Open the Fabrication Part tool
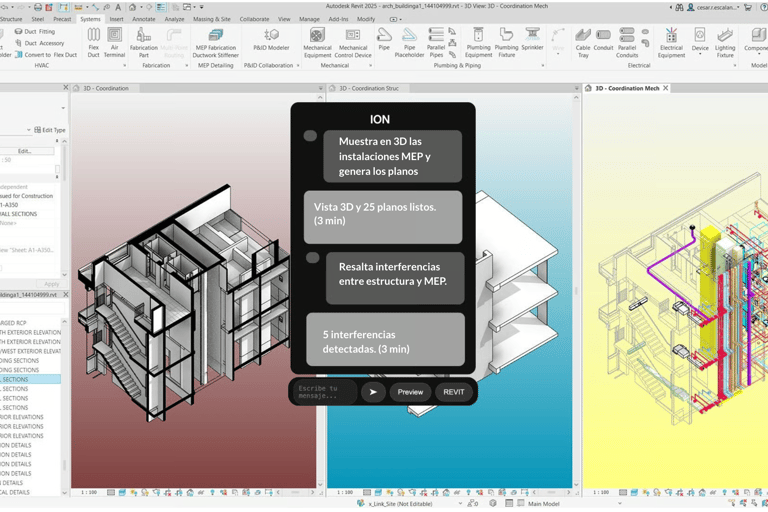This screenshot has height=512, width=768. pos(144,43)
